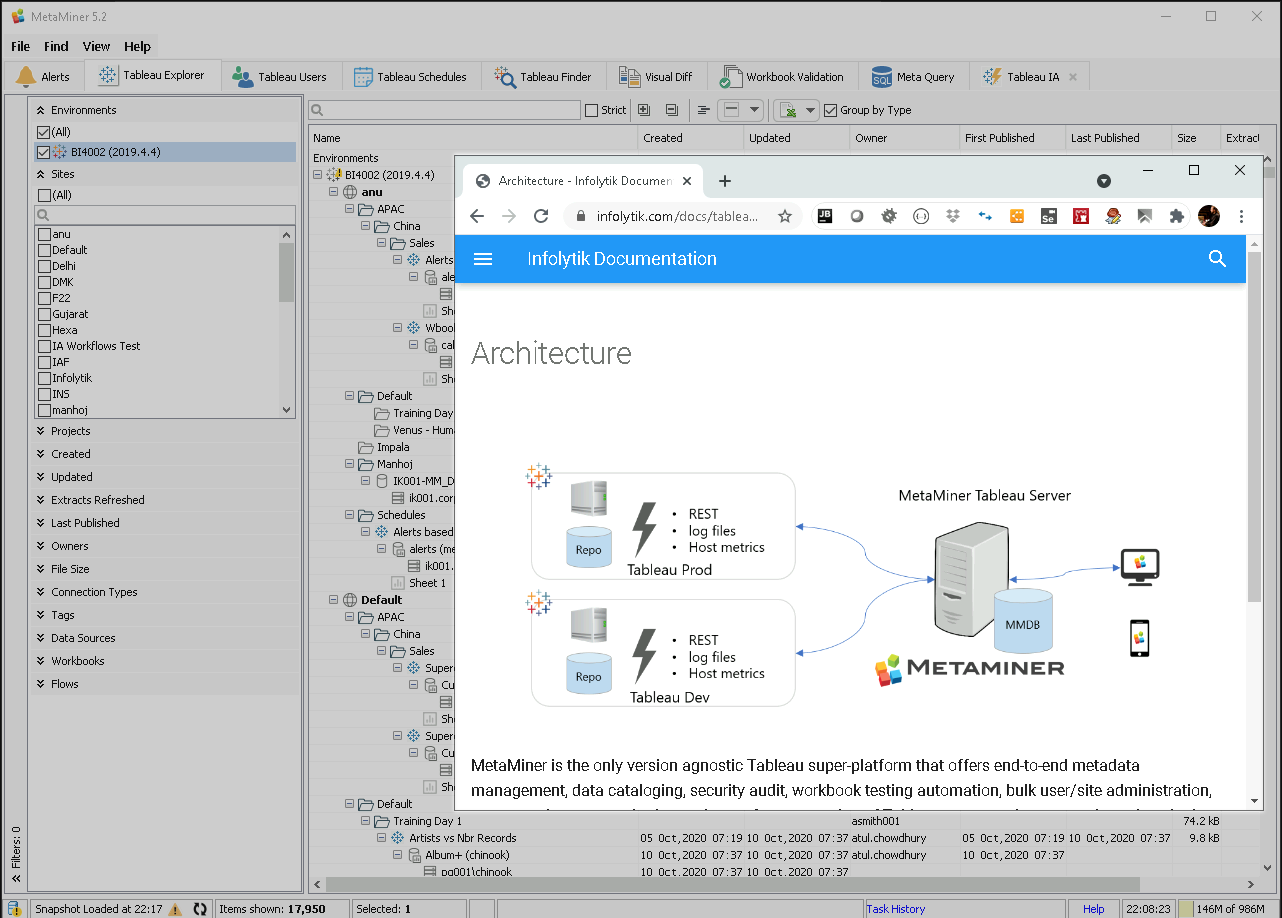Open the View menu
Image resolution: width=1282 pixels, height=918 pixels.
coord(96,46)
